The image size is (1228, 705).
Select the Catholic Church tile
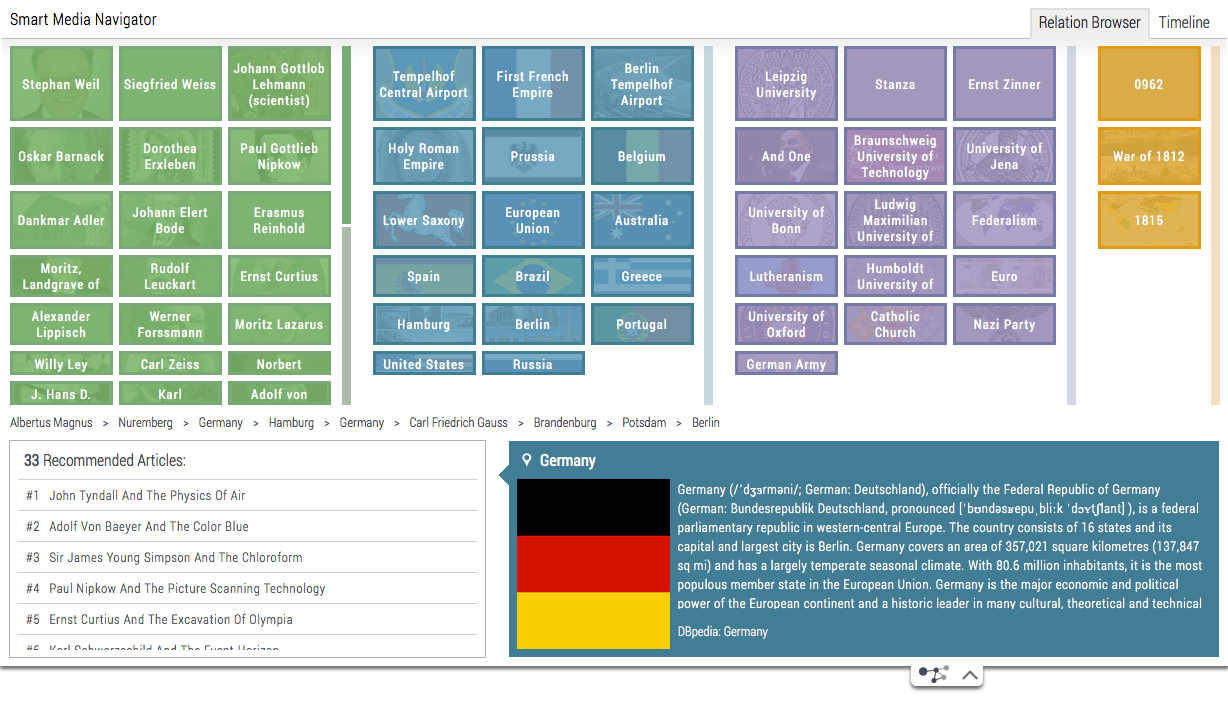pos(895,324)
